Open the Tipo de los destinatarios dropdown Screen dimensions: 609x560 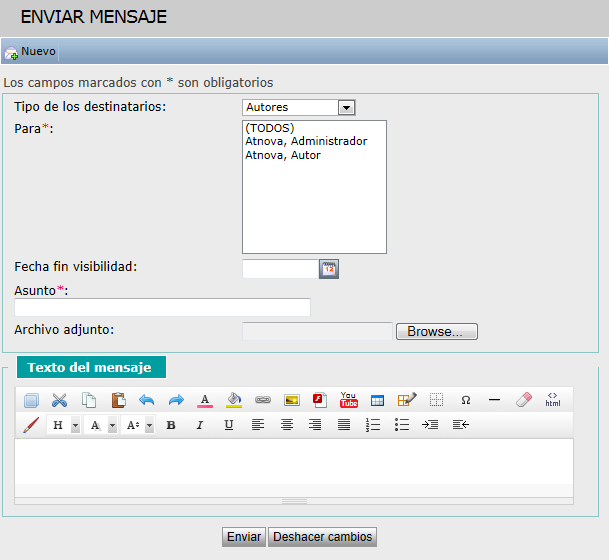(299, 107)
